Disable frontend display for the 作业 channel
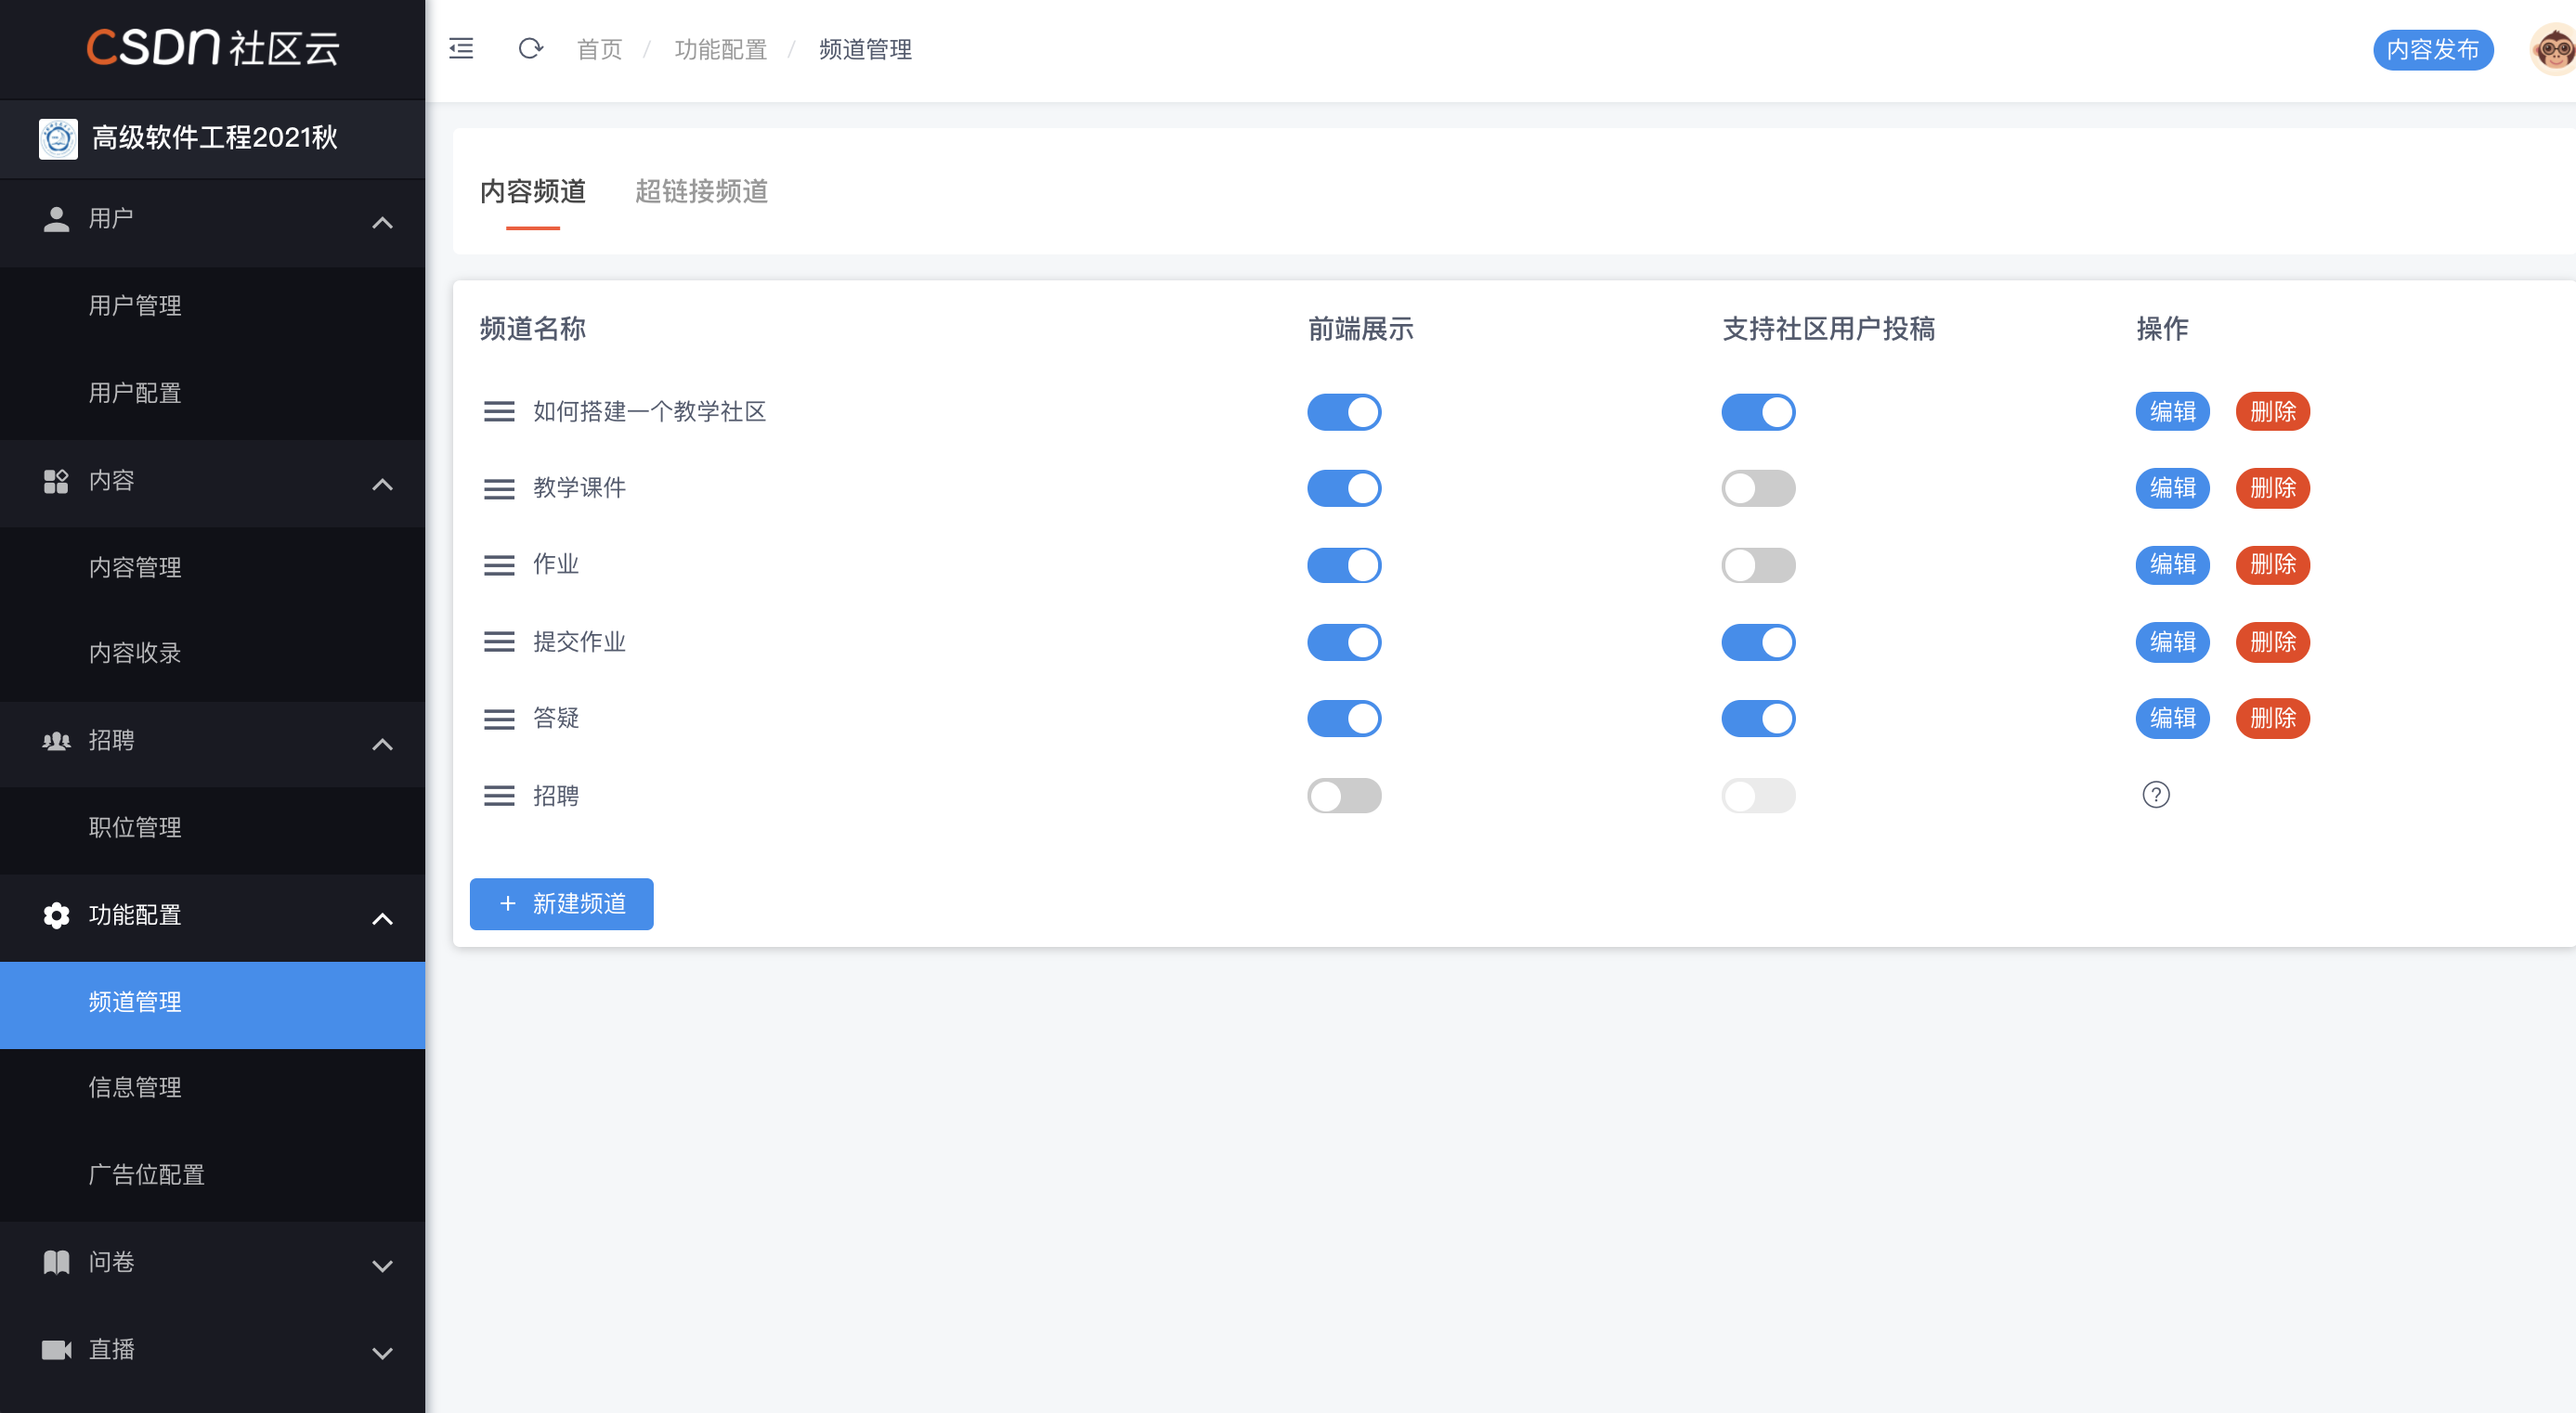 pyautogui.click(x=1343, y=565)
